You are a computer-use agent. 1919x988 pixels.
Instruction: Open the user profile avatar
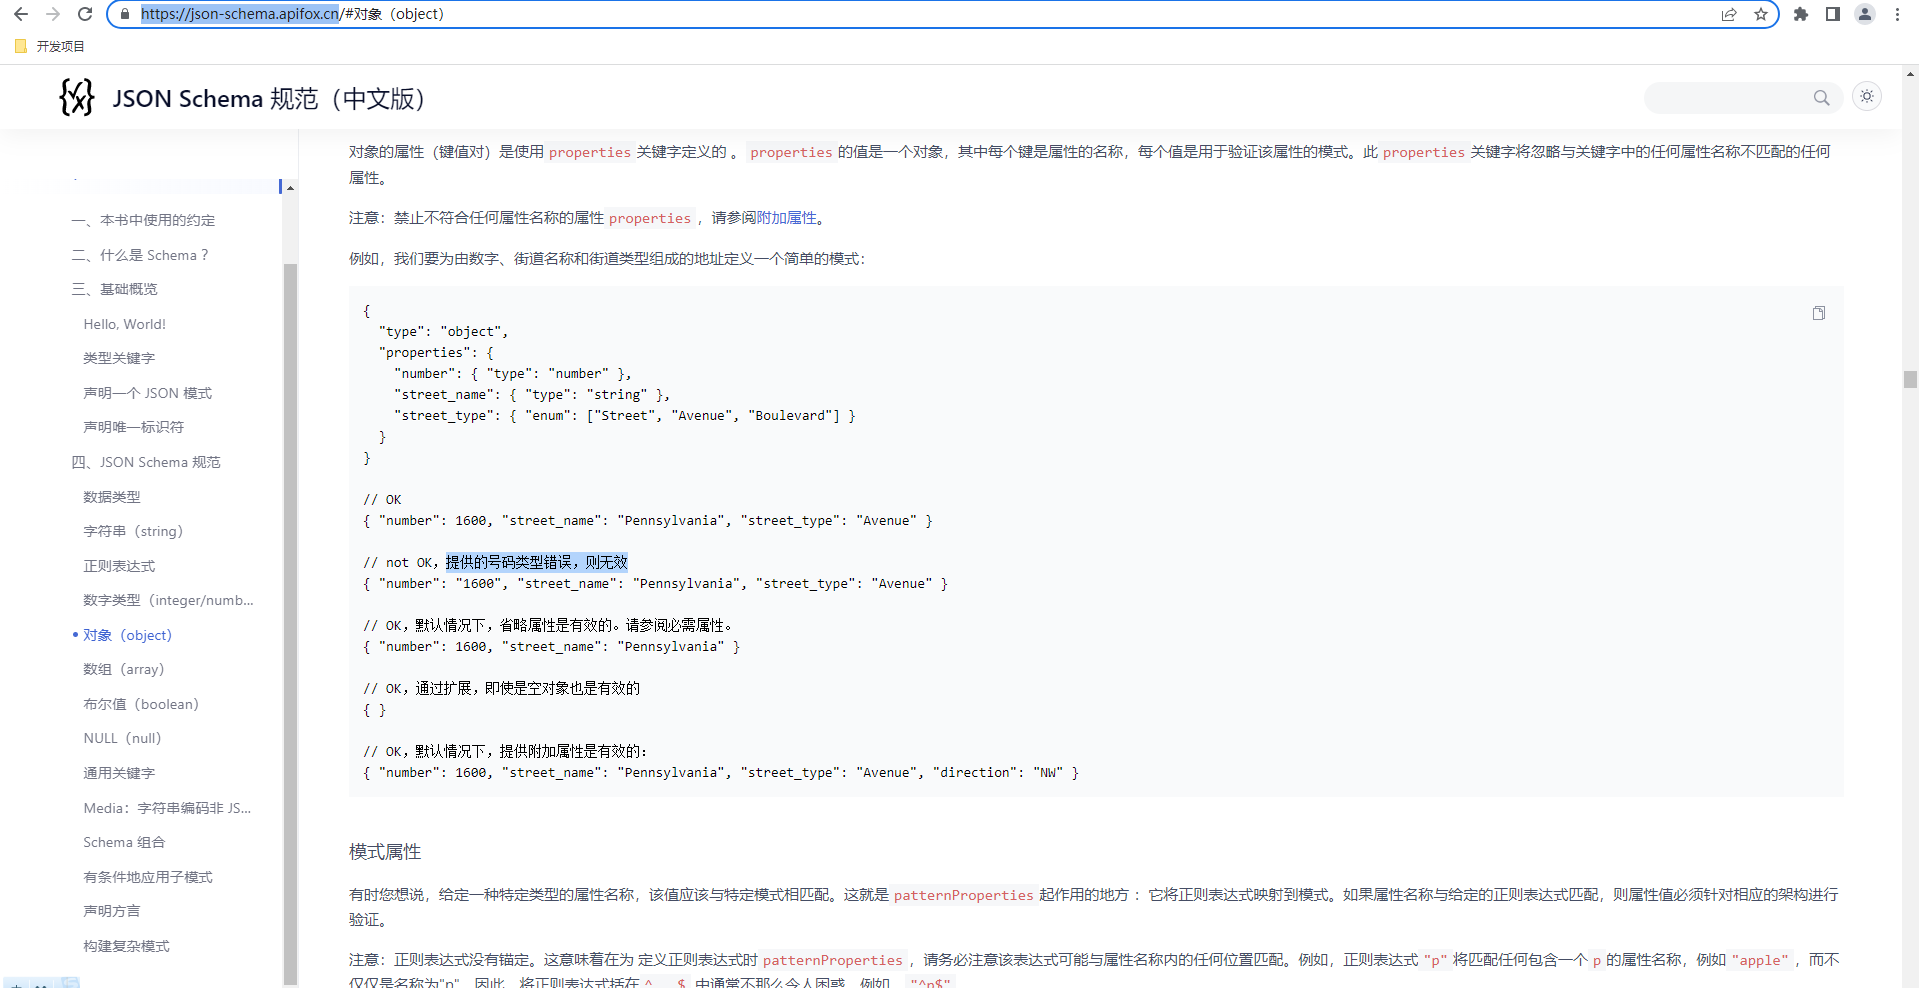coord(1865,14)
